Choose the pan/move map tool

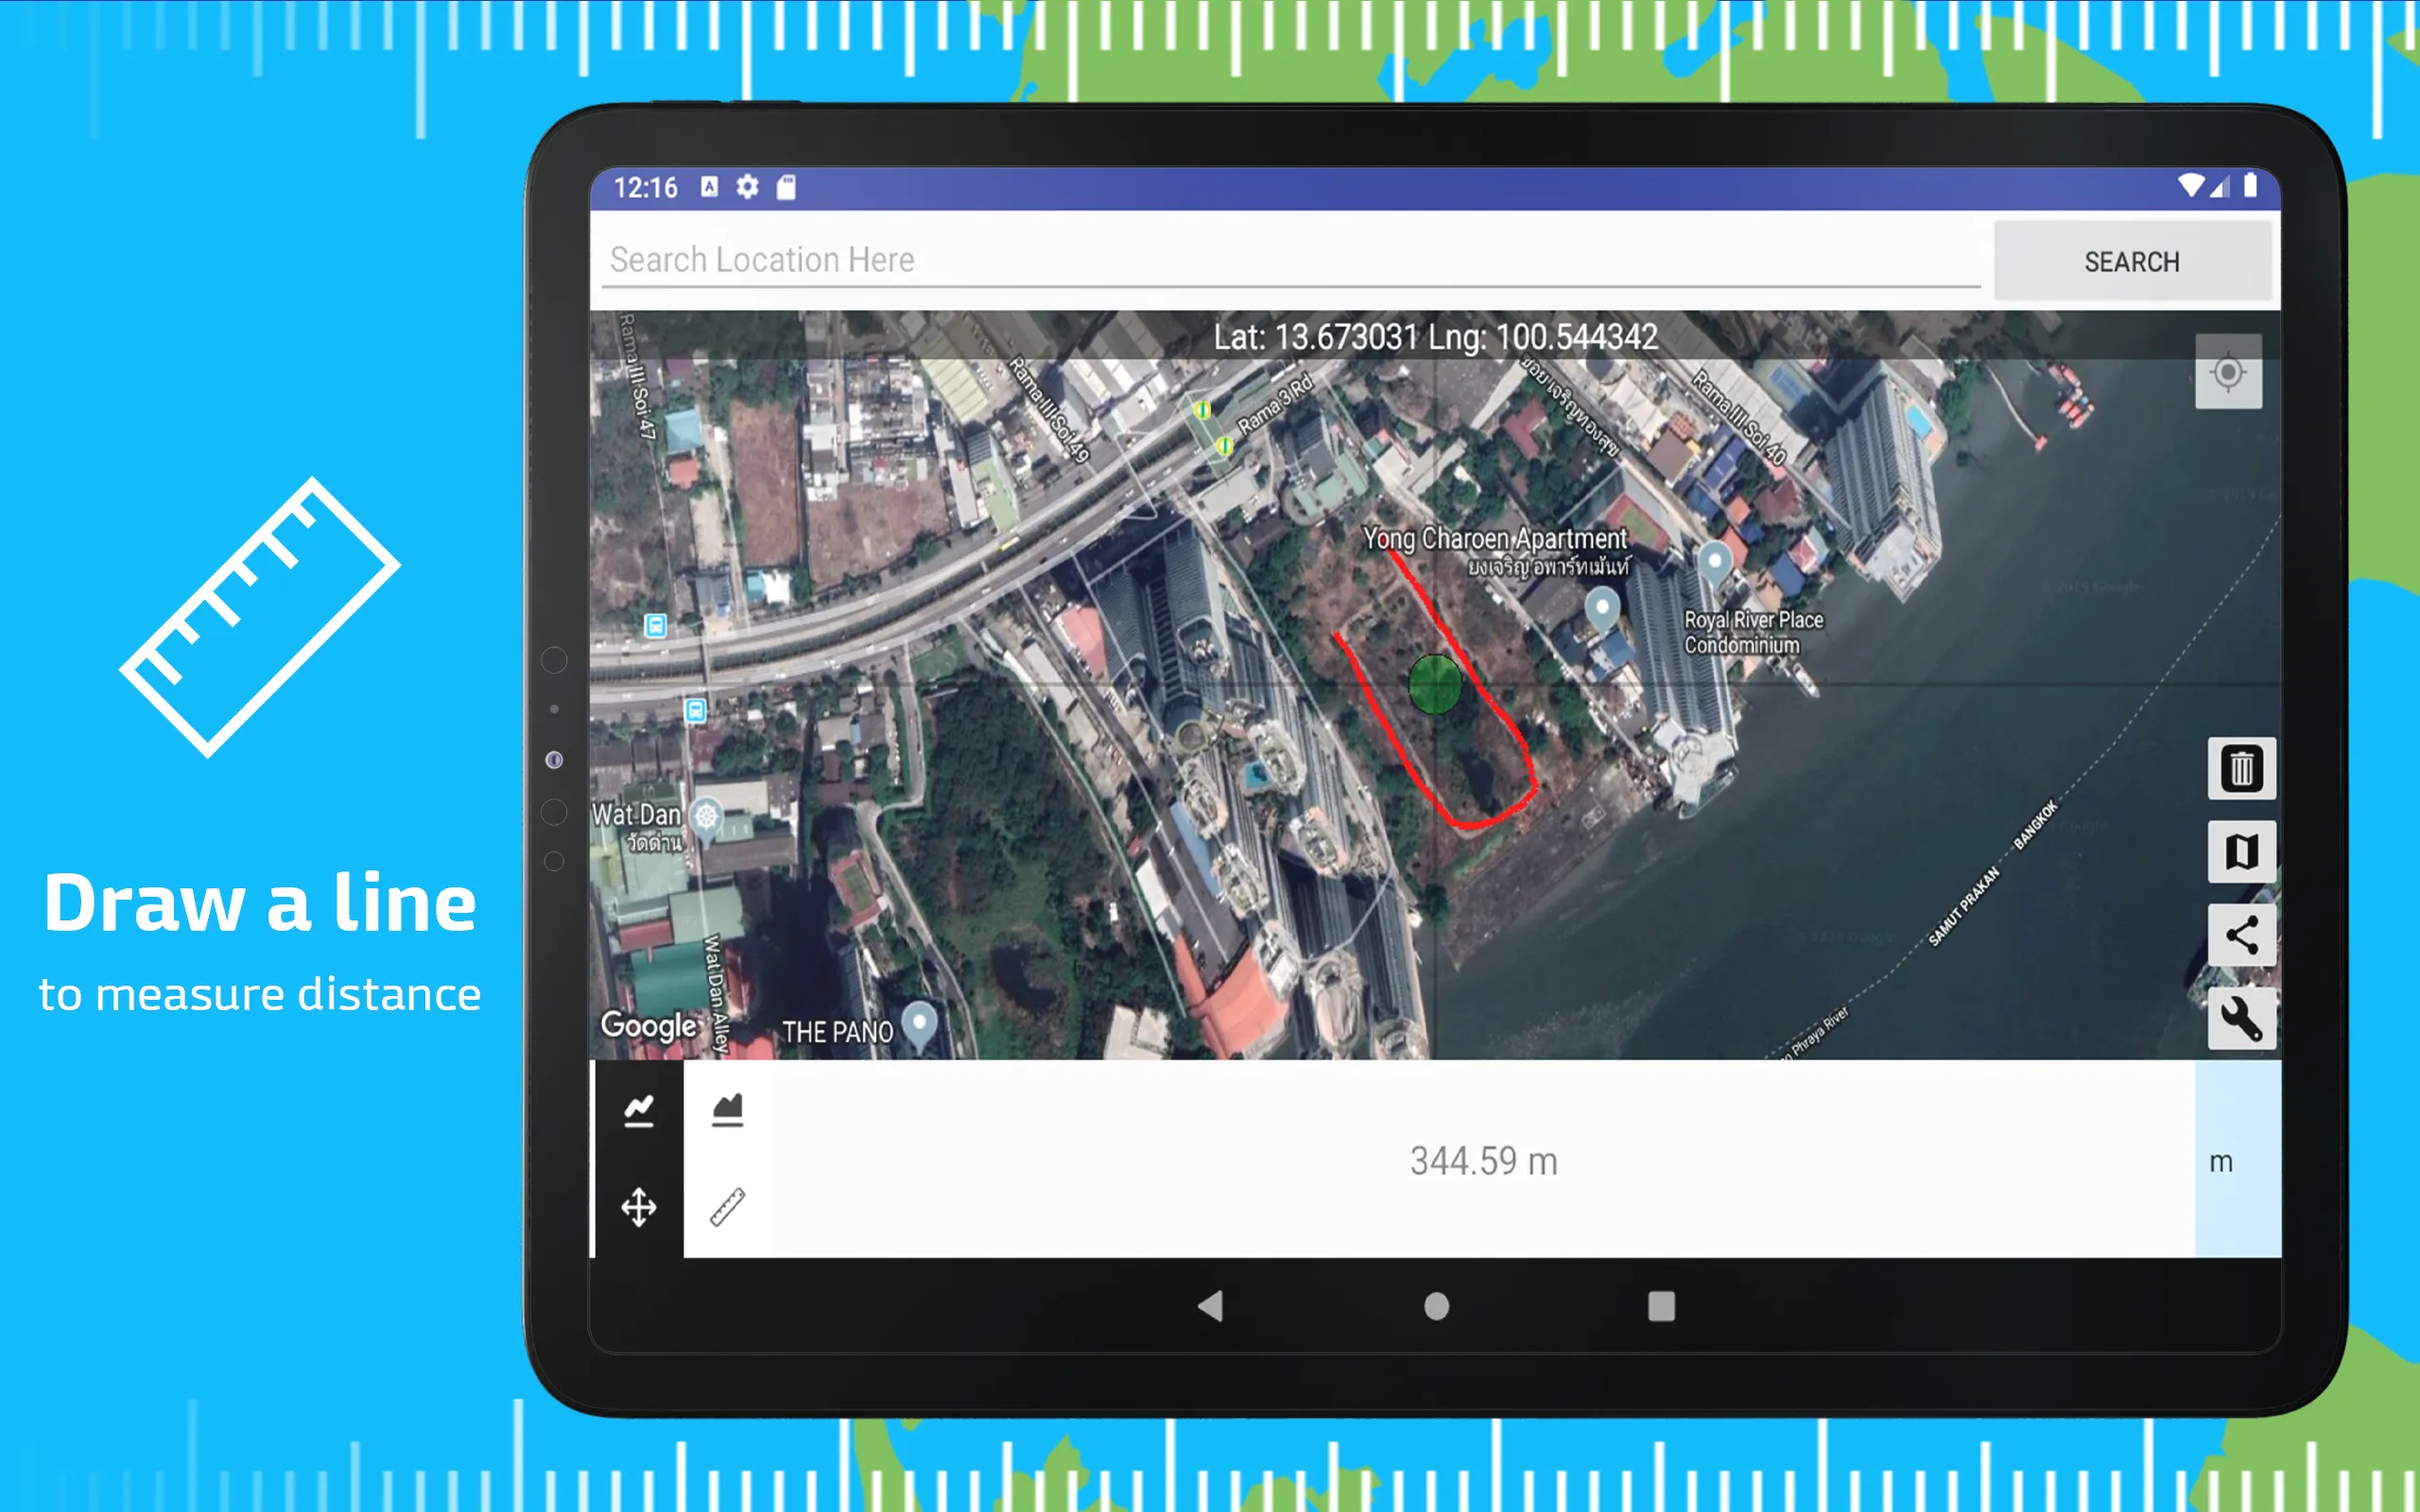638,1207
